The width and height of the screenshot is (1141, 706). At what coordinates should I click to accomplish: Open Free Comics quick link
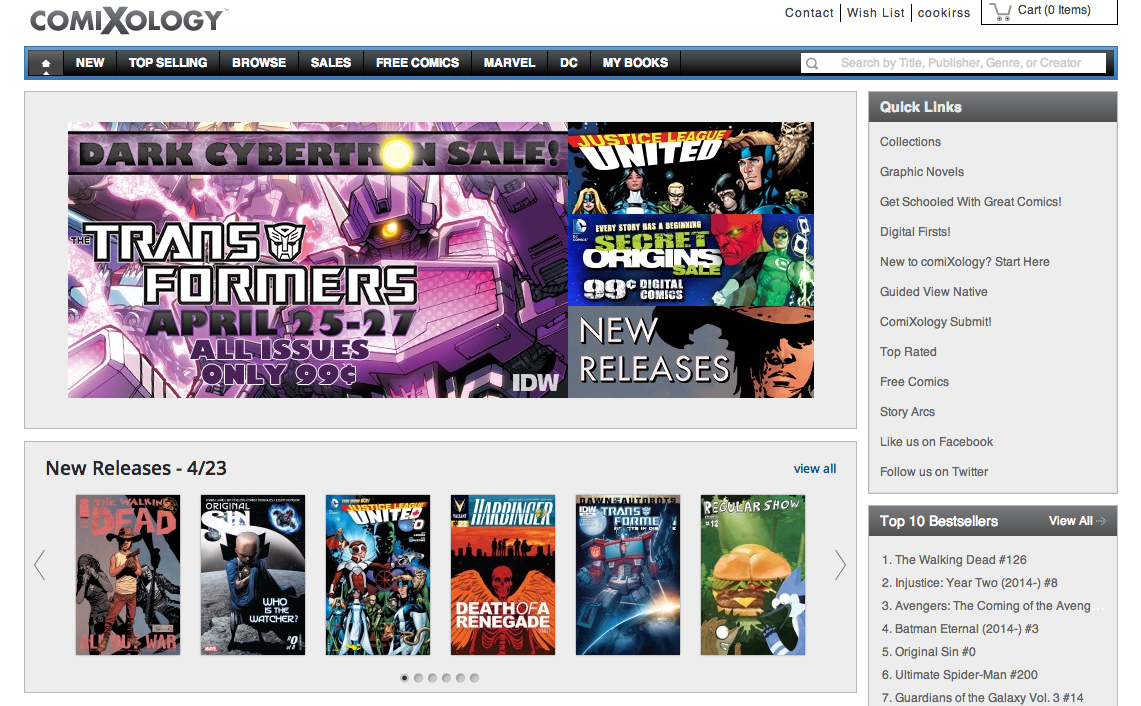tap(915, 382)
